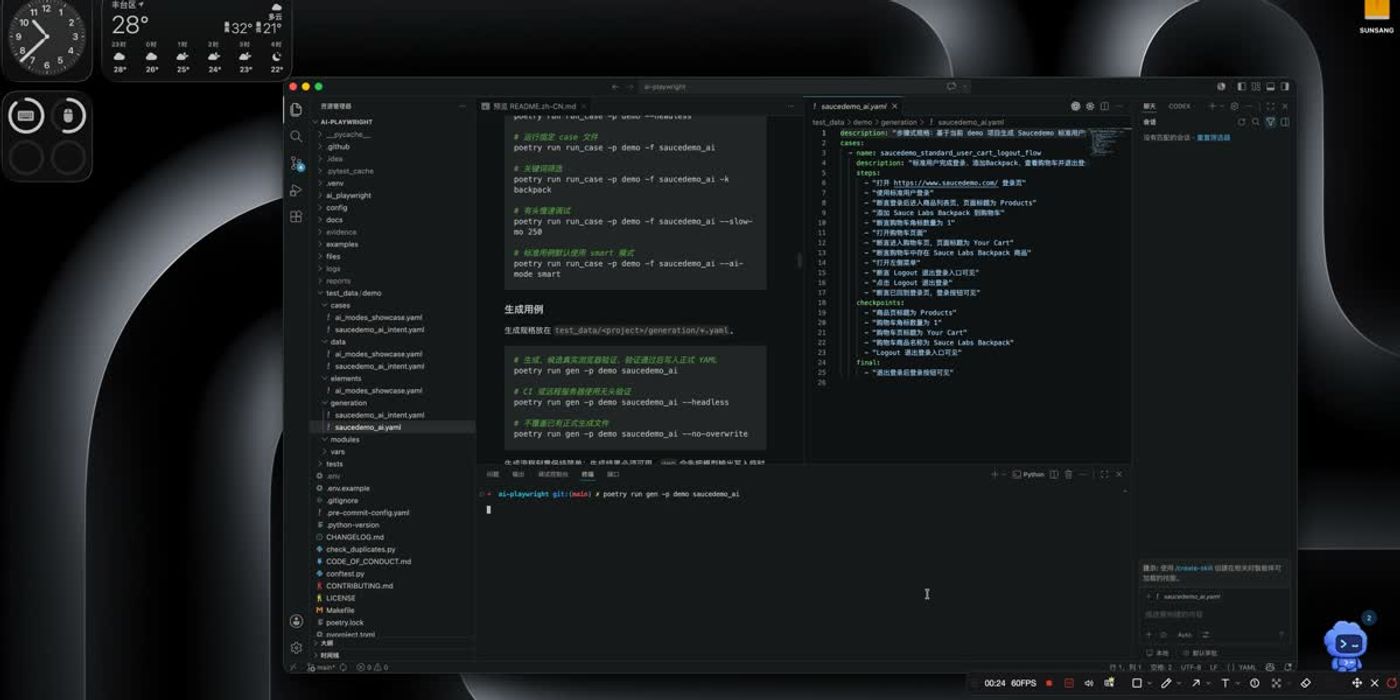Viewport: 1400px width, 700px height.
Task: Expand the ai_playwright folder
Action: coord(348,195)
